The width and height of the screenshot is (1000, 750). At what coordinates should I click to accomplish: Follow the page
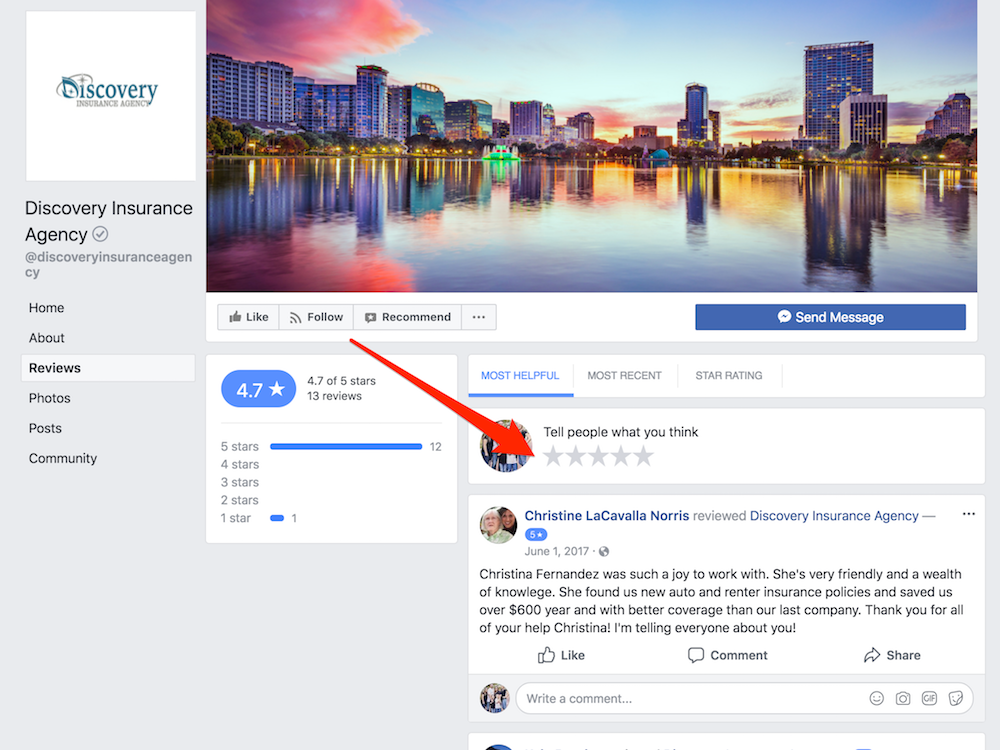pyautogui.click(x=316, y=317)
